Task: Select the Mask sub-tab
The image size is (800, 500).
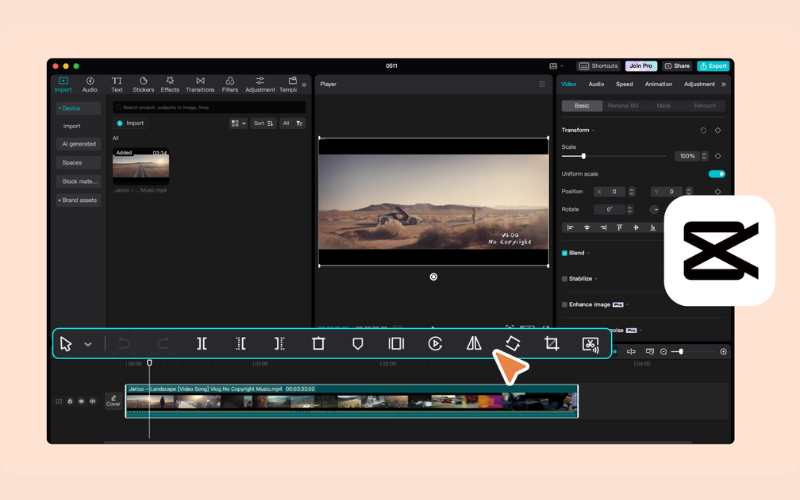Action: coord(663,106)
